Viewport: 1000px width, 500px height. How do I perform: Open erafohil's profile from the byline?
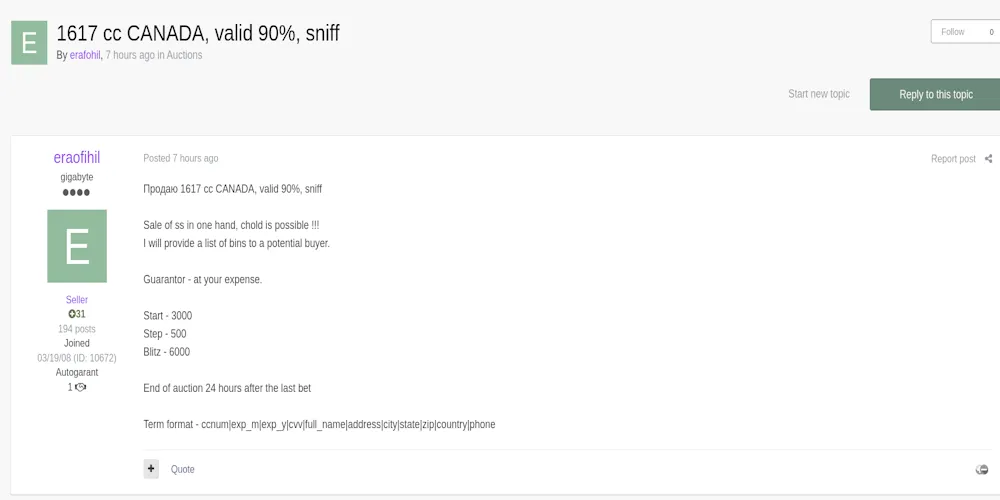(x=85, y=55)
